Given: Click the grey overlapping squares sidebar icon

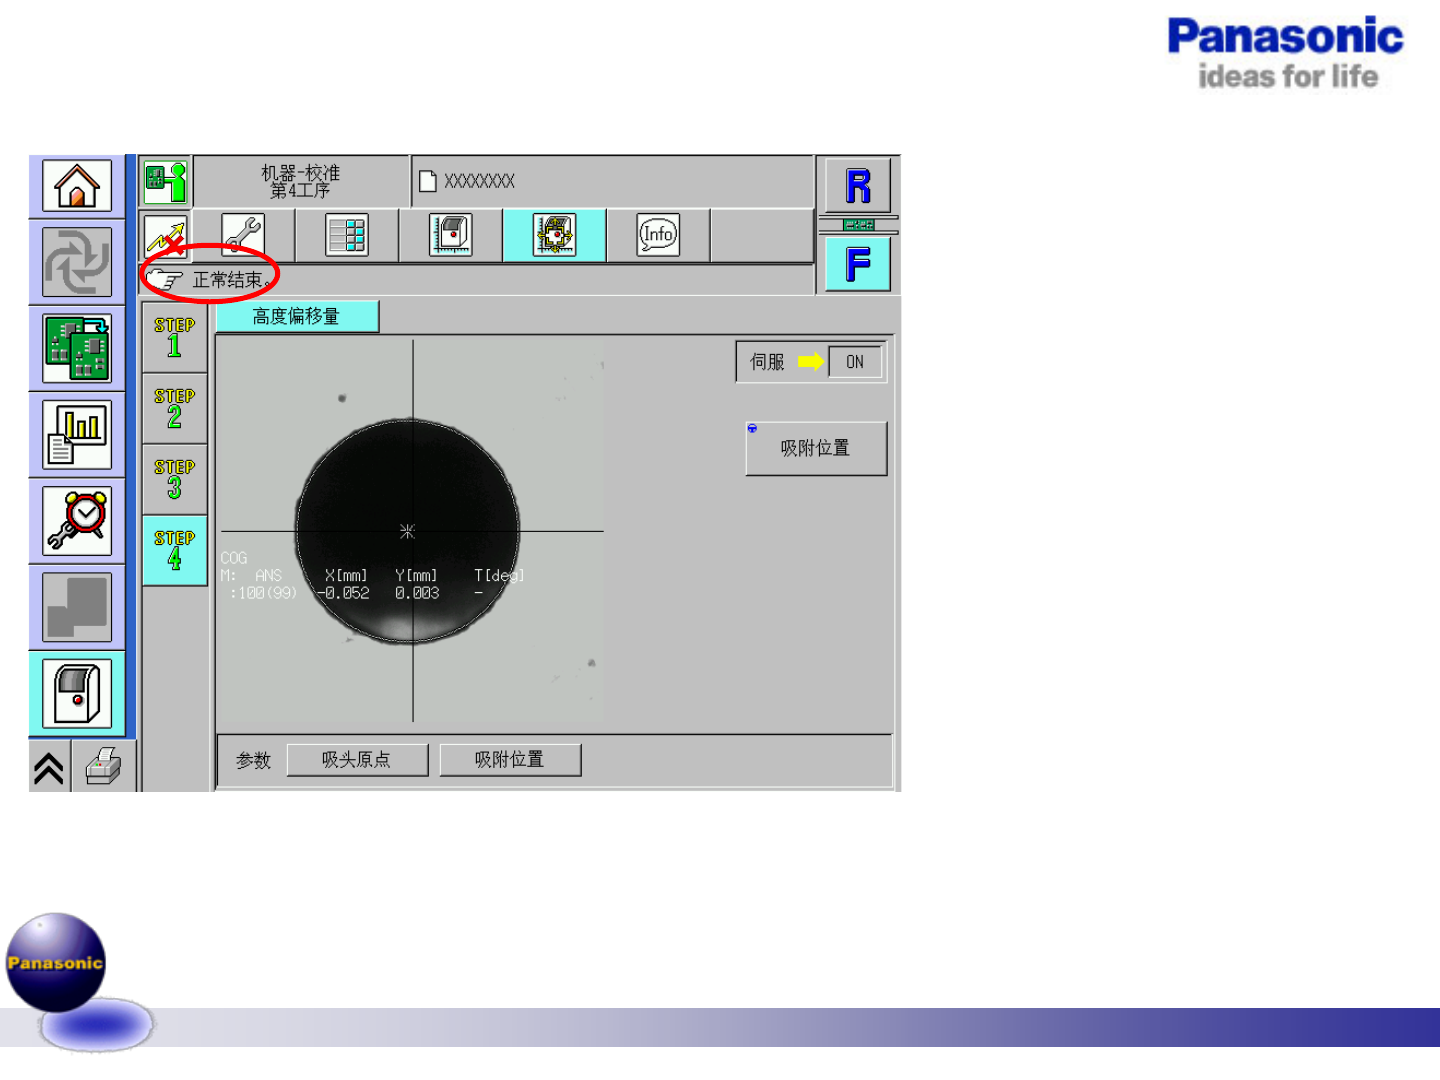Looking at the screenshot, I should pos(77,607).
